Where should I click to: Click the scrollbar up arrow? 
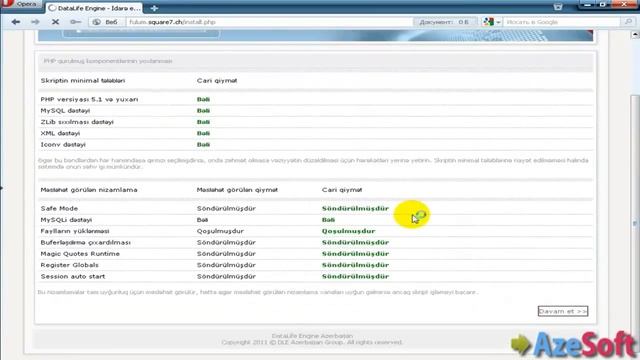635,36
